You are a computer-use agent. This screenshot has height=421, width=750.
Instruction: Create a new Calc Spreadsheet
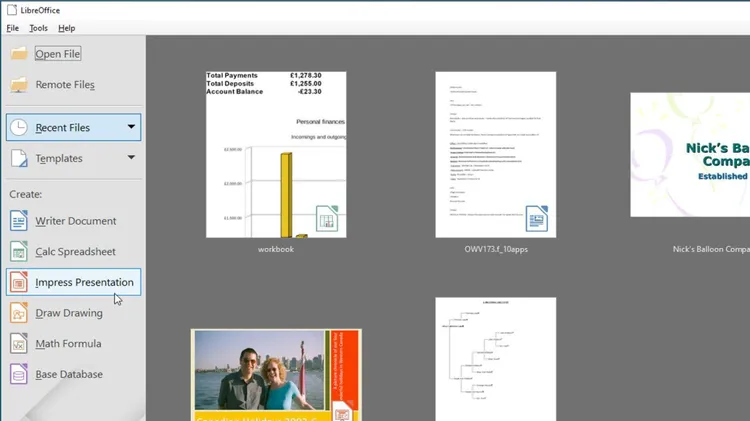75,252
